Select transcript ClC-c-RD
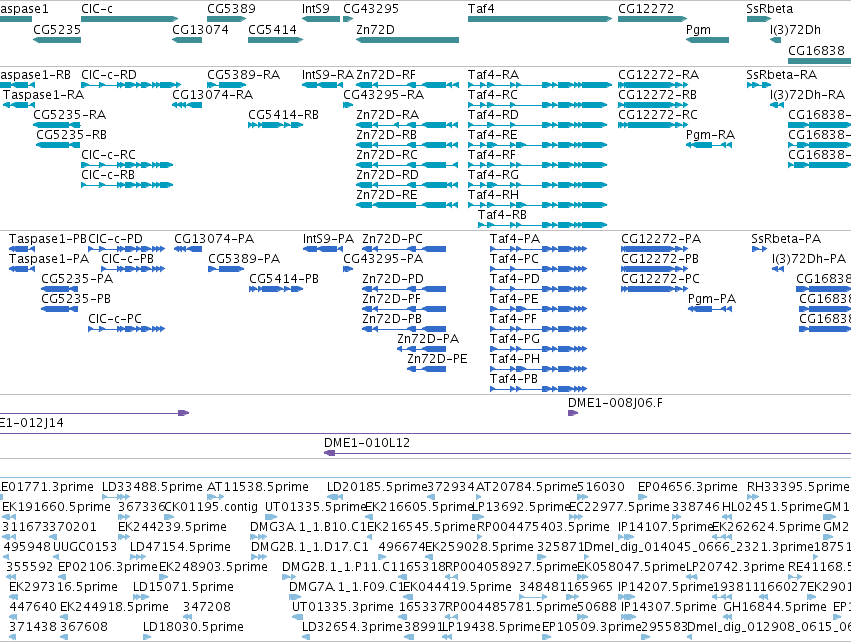 tap(131, 85)
